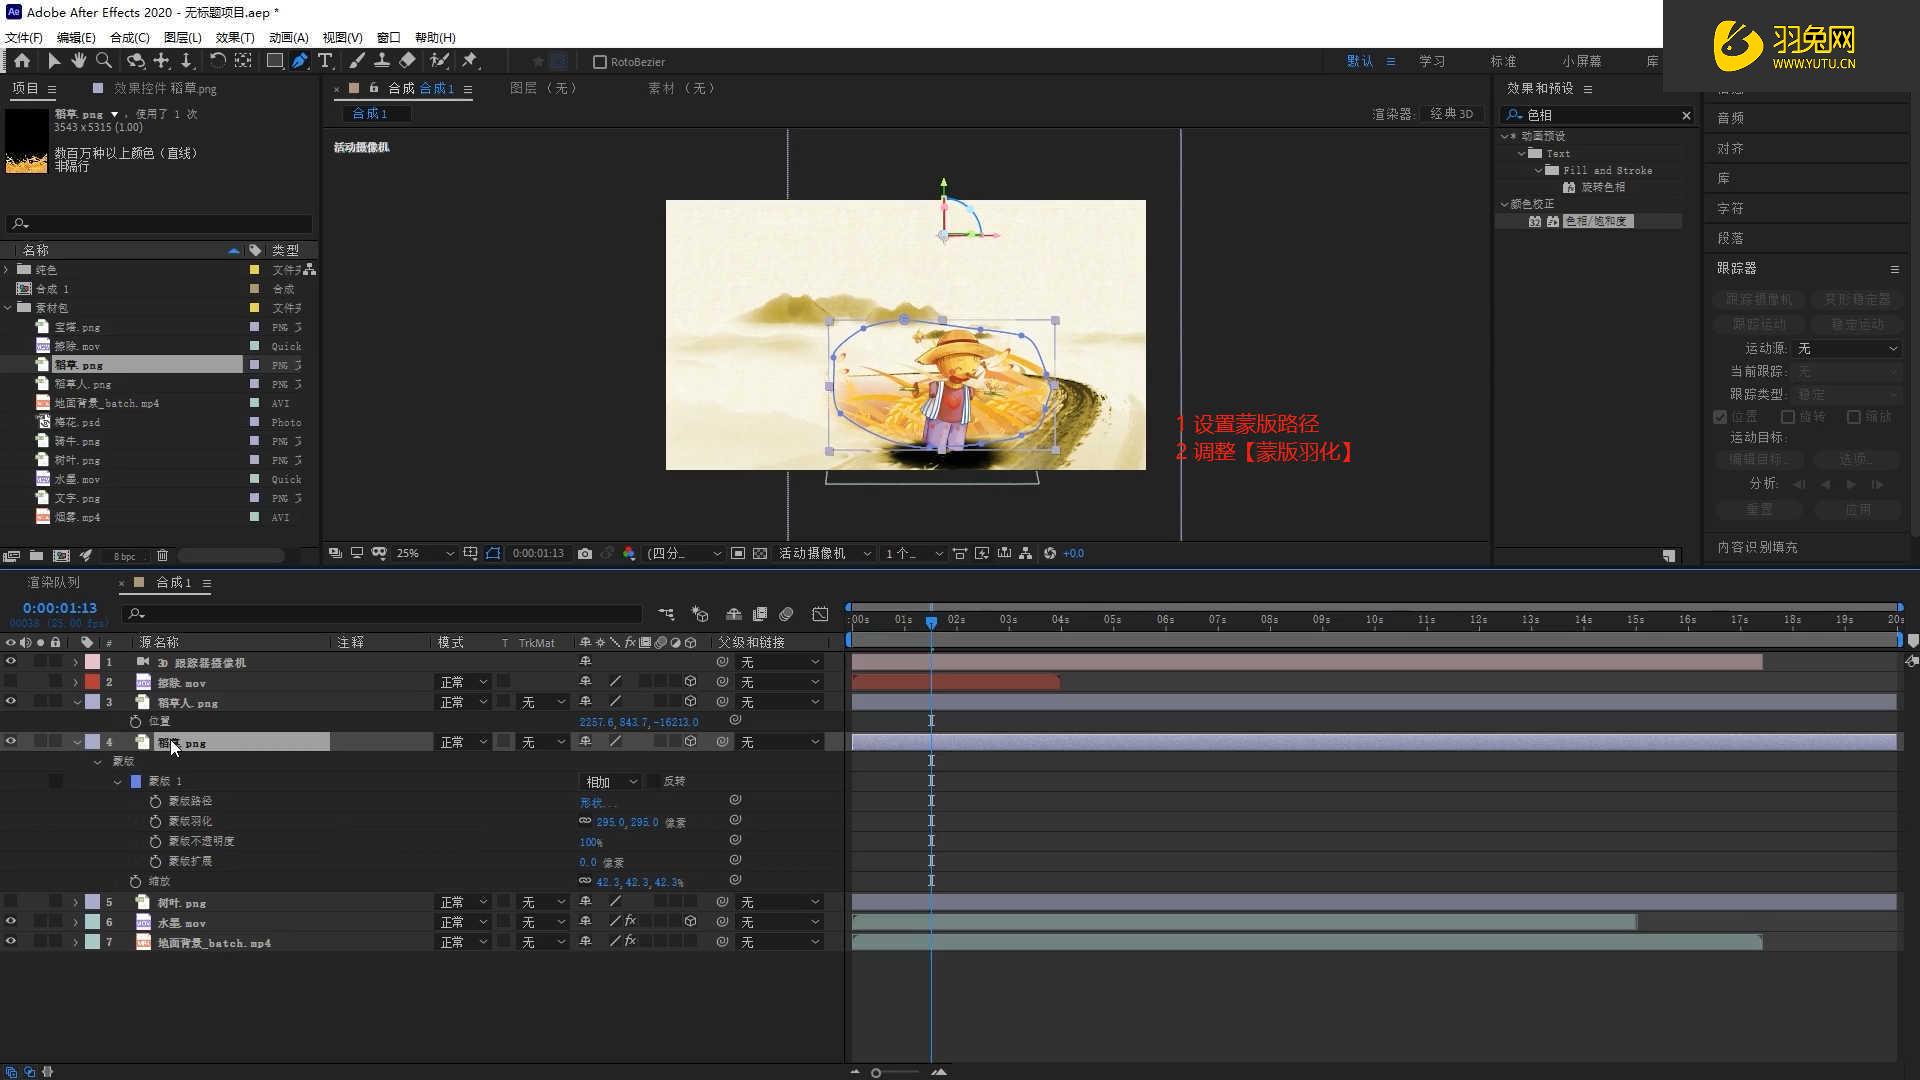Open 运动源 dropdown in Tracker
This screenshot has height=1080, width=1920.
pyautogui.click(x=1848, y=348)
